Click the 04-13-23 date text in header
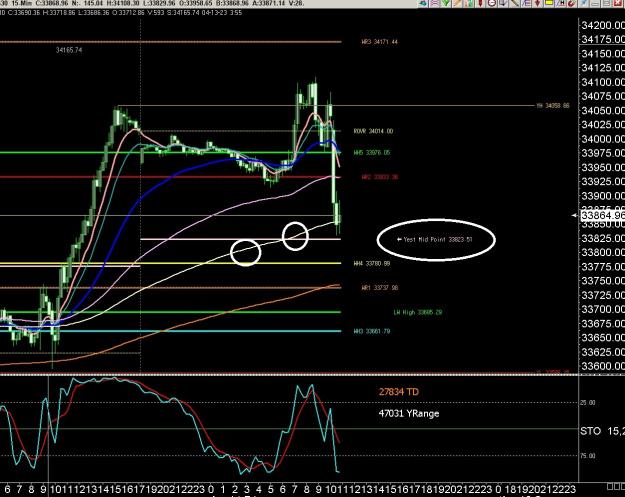Viewport: 625px width, 497px height. (x=216, y=12)
